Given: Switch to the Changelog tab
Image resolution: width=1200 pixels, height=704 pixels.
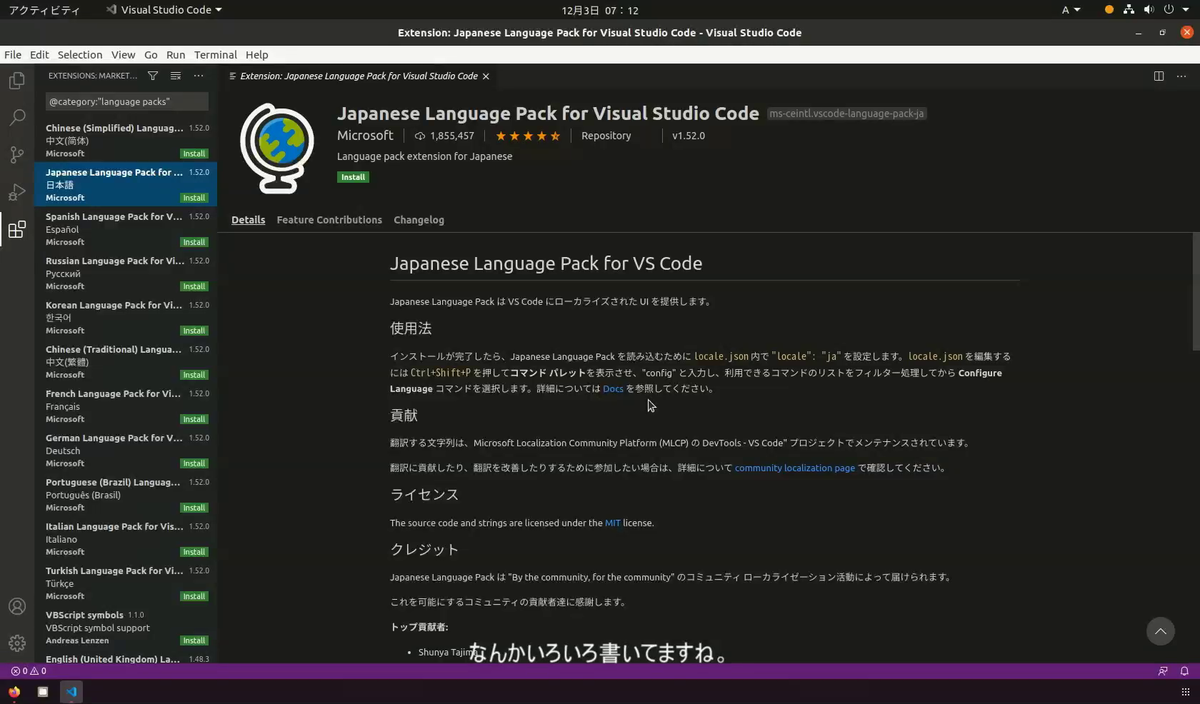Looking at the screenshot, I should point(418,219).
